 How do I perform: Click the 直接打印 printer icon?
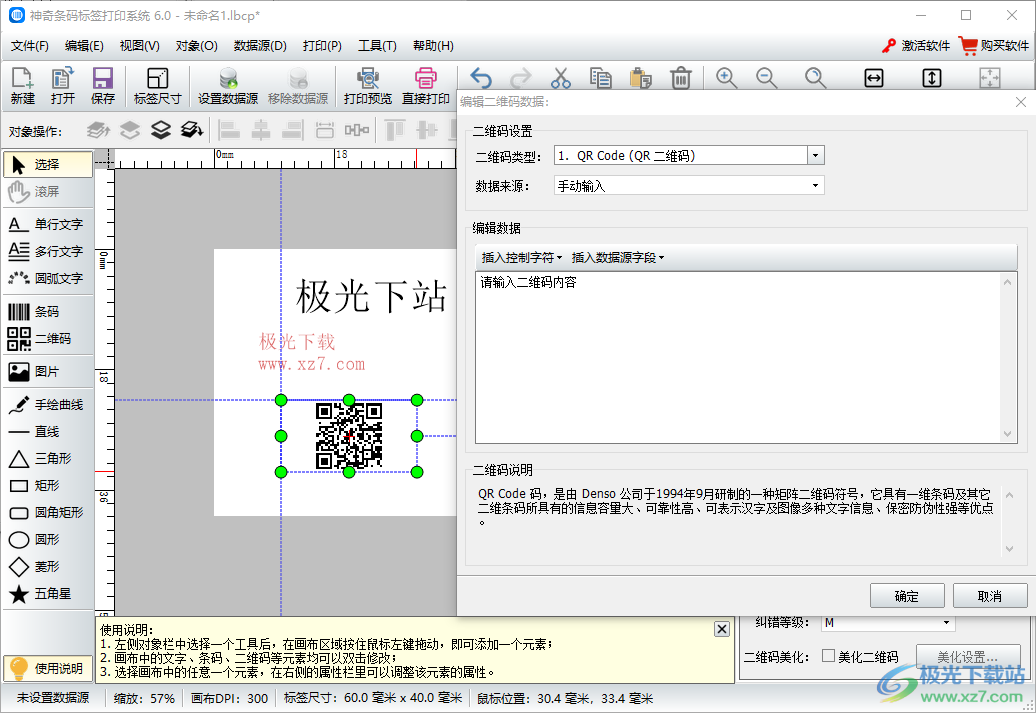[426, 86]
